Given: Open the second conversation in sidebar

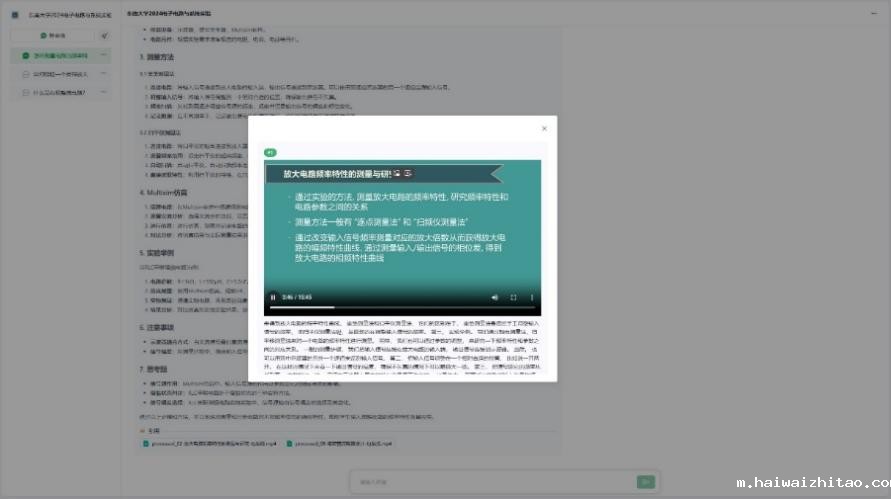Looking at the screenshot, I should tap(58, 74).
